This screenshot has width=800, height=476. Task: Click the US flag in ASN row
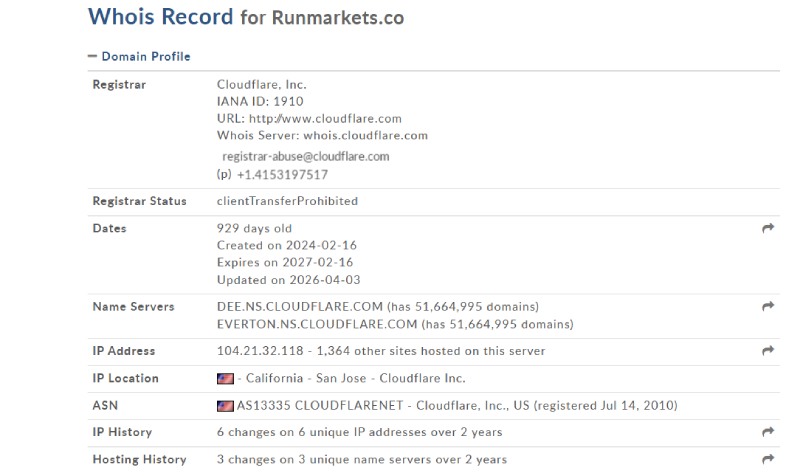click(x=225, y=406)
